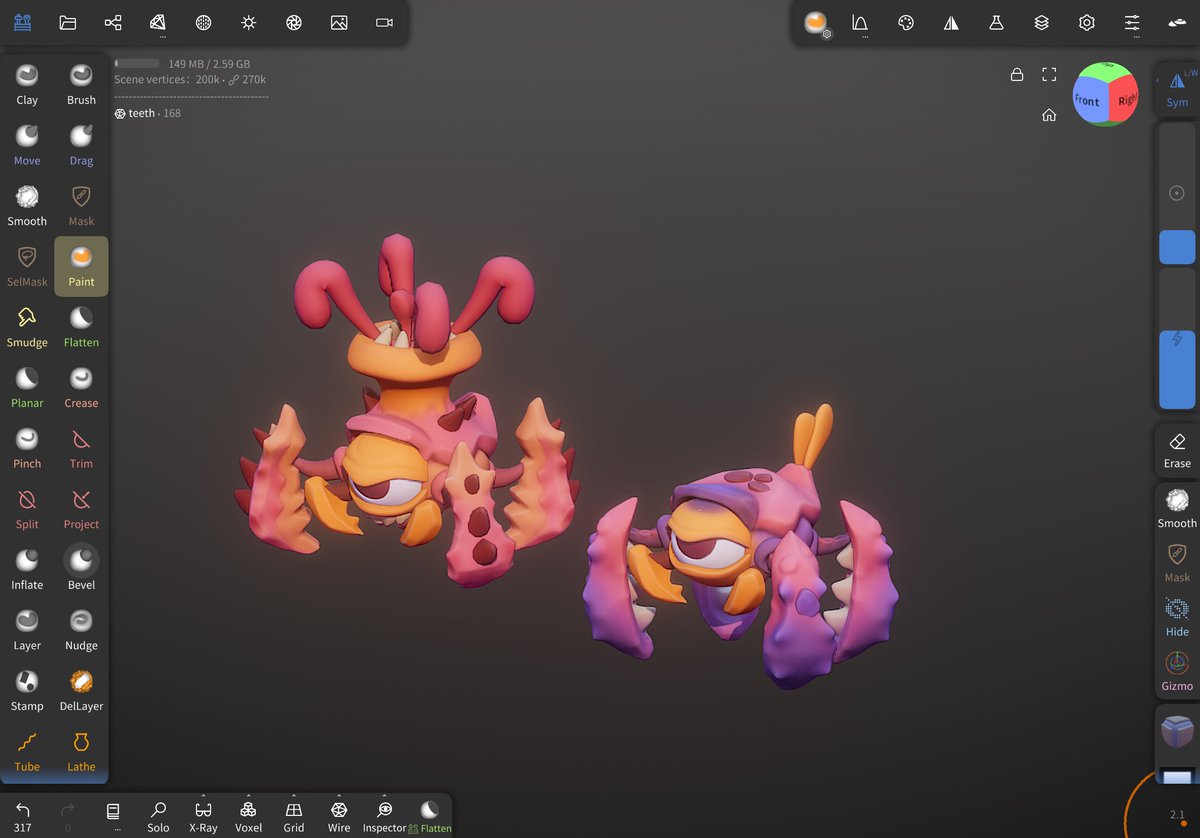Open the files folder menu
This screenshot has width=1200, height=838.
68,22
